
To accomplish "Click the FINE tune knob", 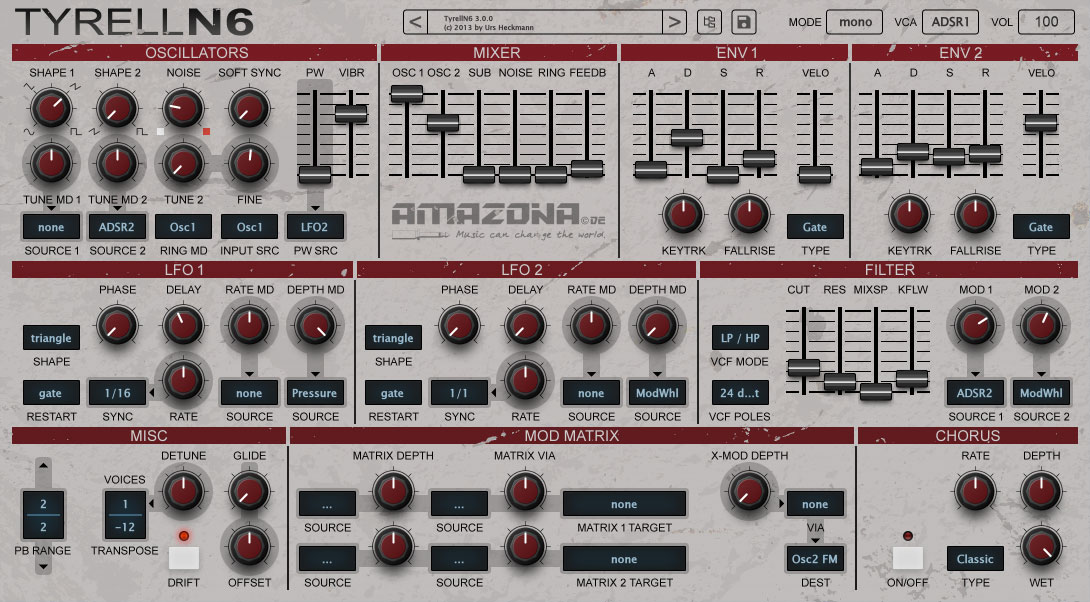I will pyautogui.click(x=249, y=163).
